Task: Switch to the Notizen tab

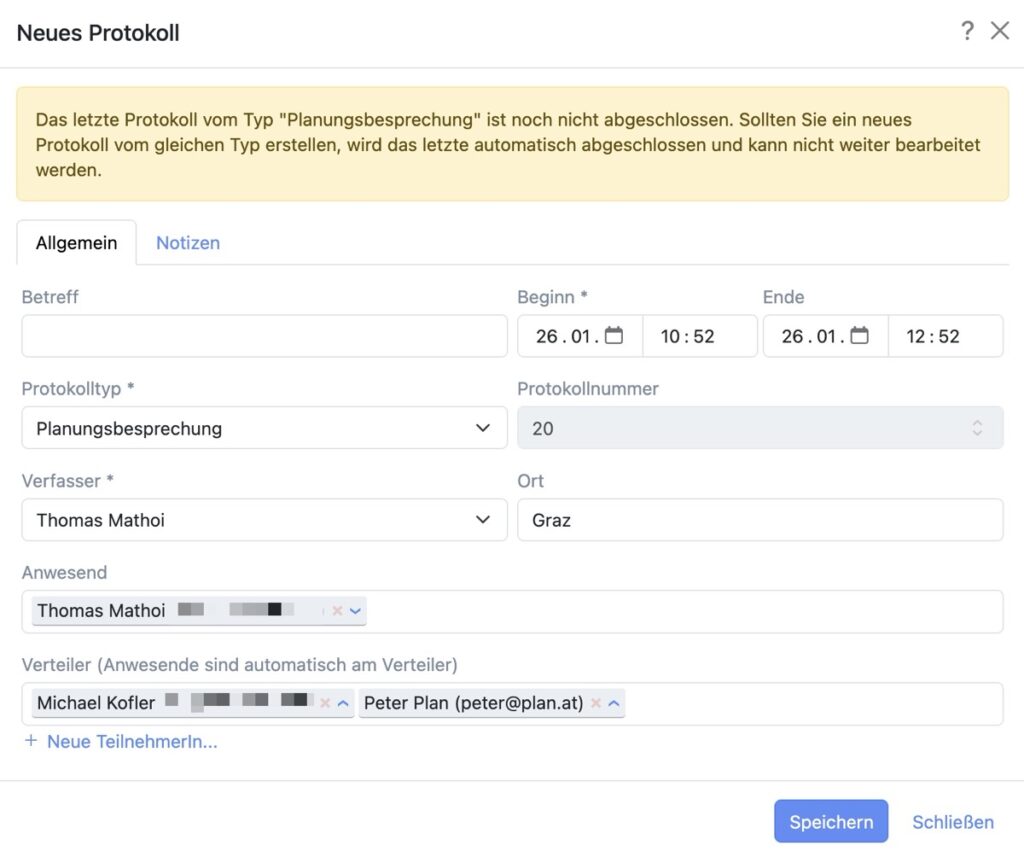Action: (188, 243)
